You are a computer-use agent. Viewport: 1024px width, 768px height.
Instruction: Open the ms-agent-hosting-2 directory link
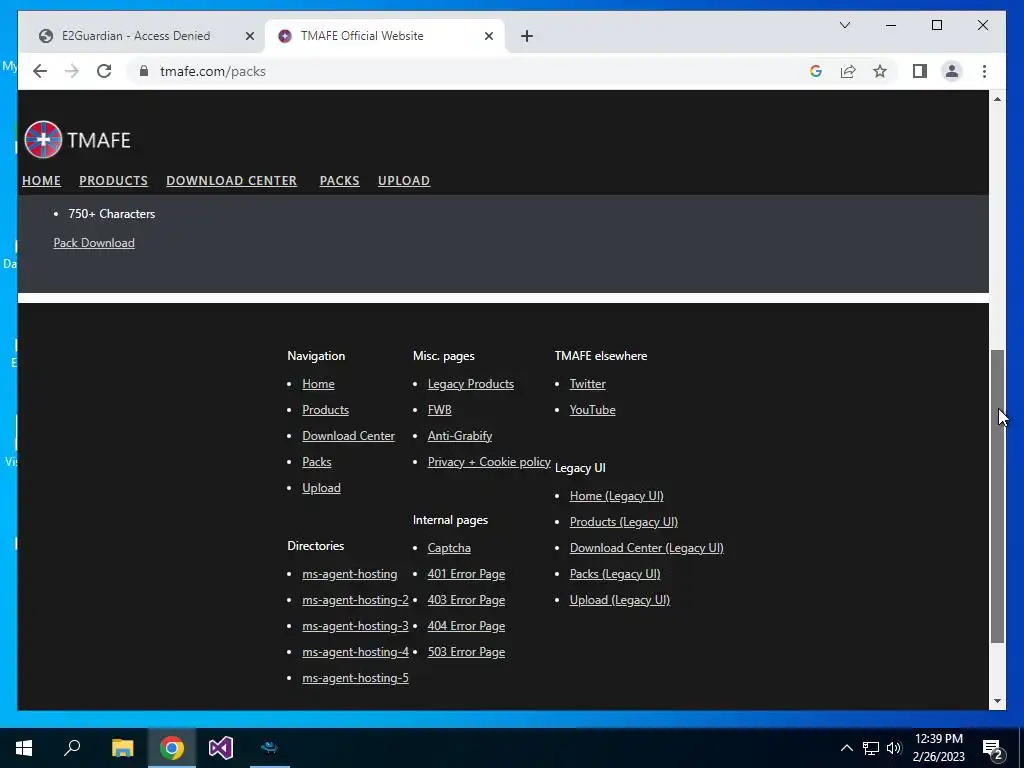click(355, 600)
